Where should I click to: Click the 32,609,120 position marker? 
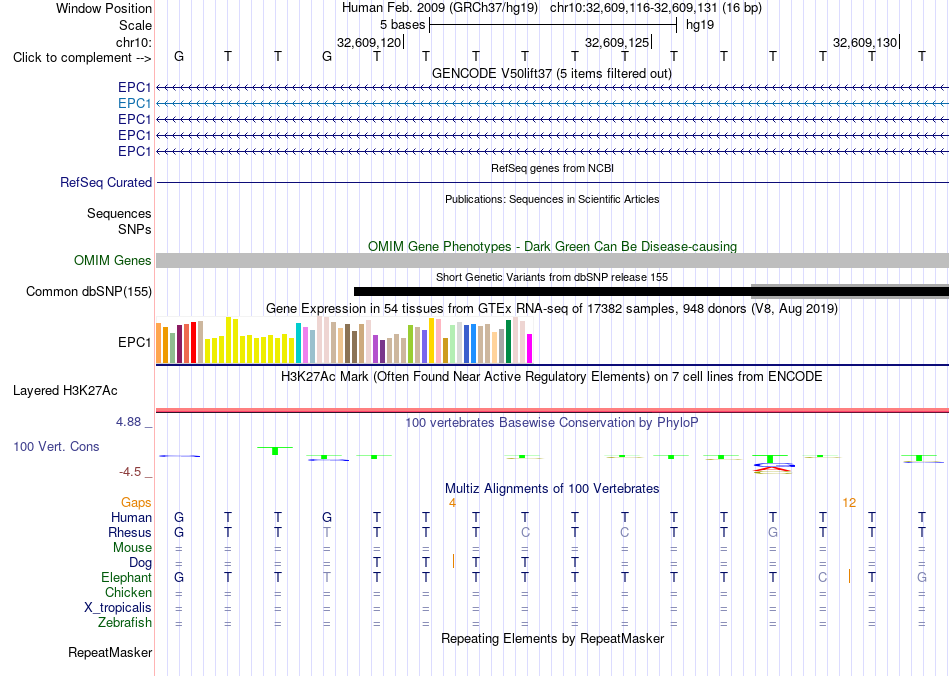pos(369,42)
